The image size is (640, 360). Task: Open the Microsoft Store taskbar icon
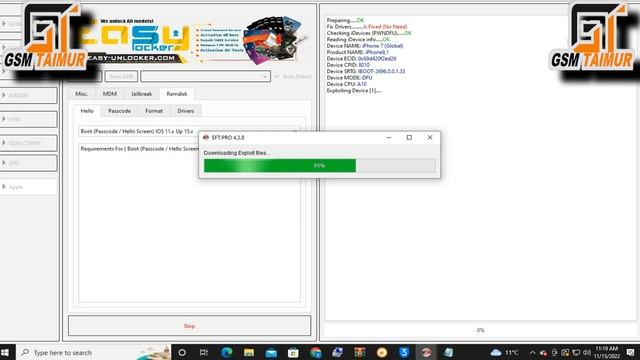click(x=293, y=352)
